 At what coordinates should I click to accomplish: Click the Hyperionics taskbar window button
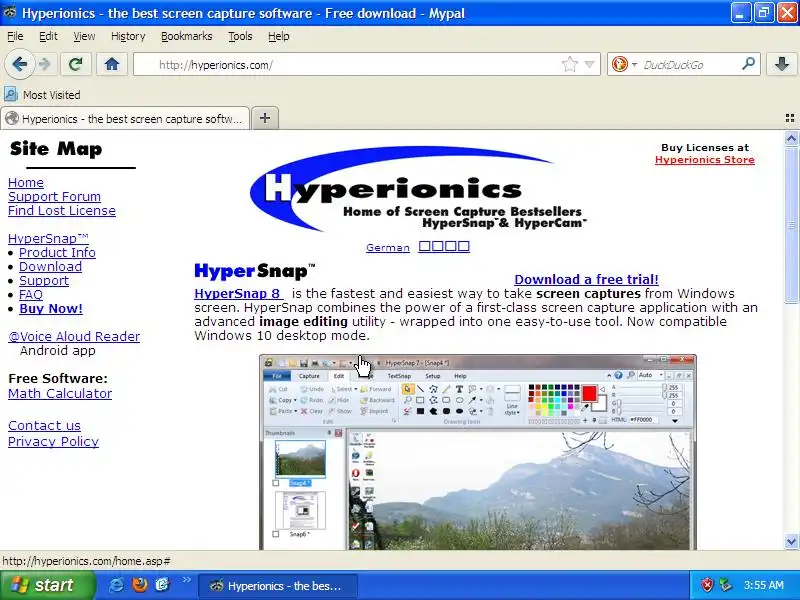pos(278,586)
